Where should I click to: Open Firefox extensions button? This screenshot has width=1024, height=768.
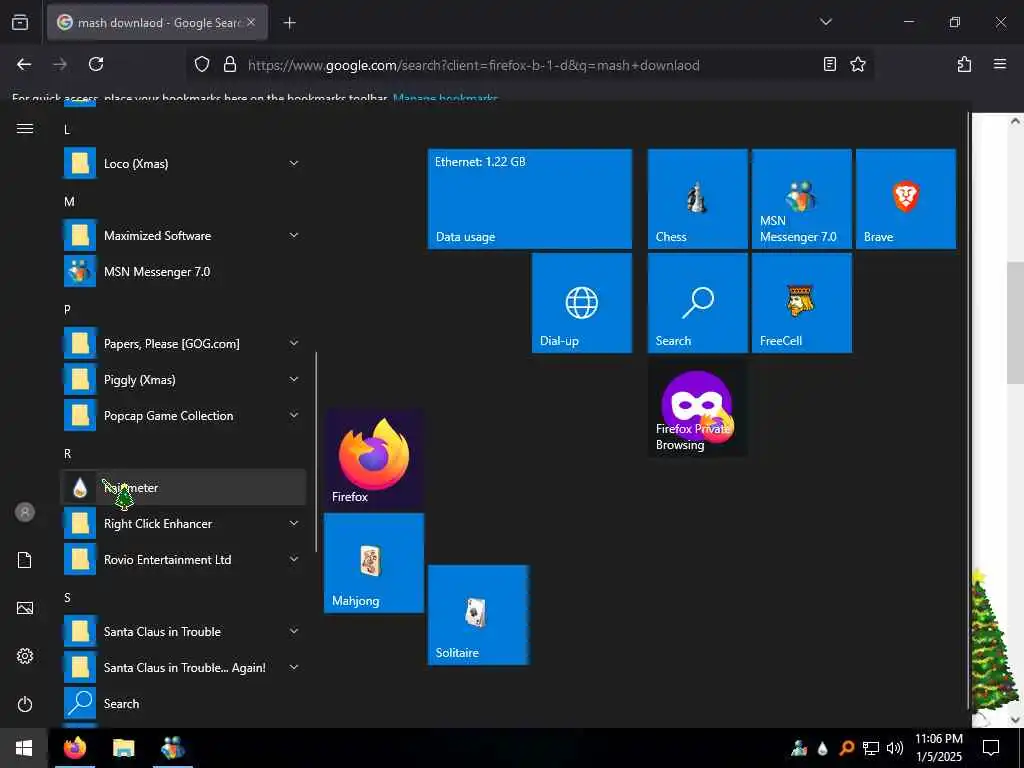point(964,64)
